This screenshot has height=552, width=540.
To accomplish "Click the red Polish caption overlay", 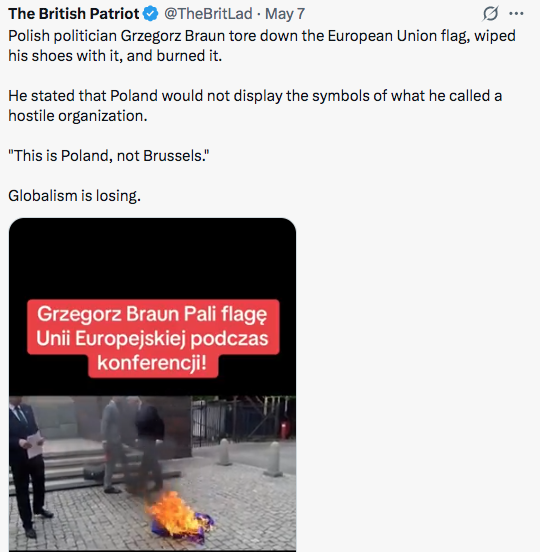I will 153,338.
